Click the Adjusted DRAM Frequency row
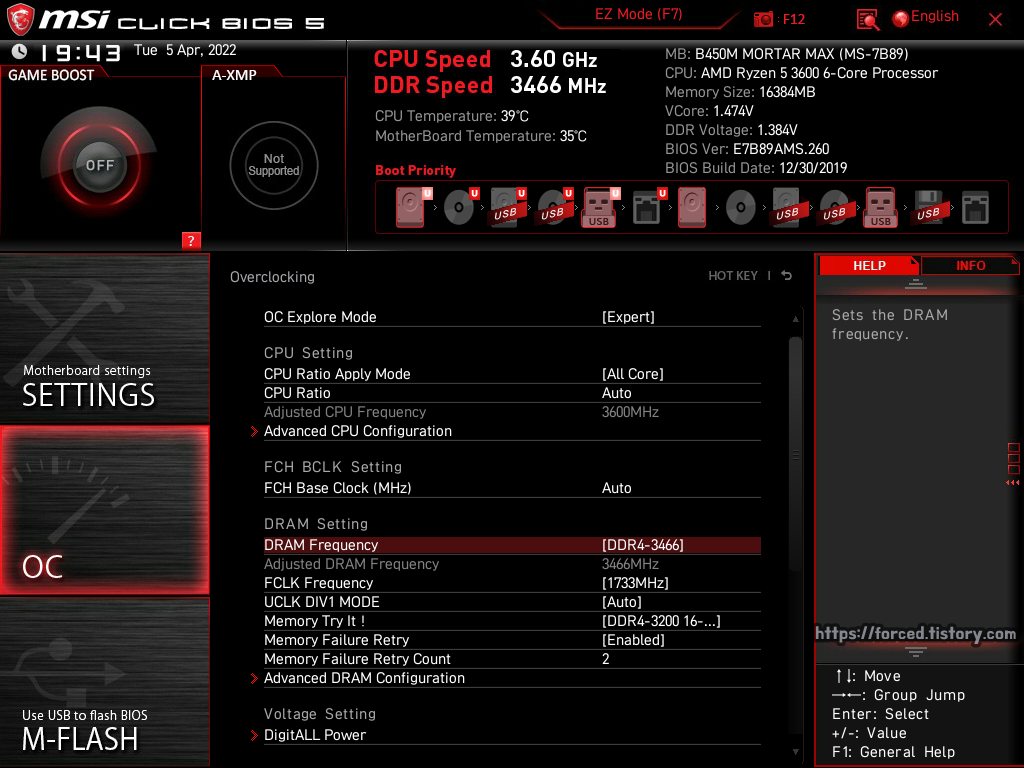Viewport: 1024px width, 768px height. coord(512,564)
